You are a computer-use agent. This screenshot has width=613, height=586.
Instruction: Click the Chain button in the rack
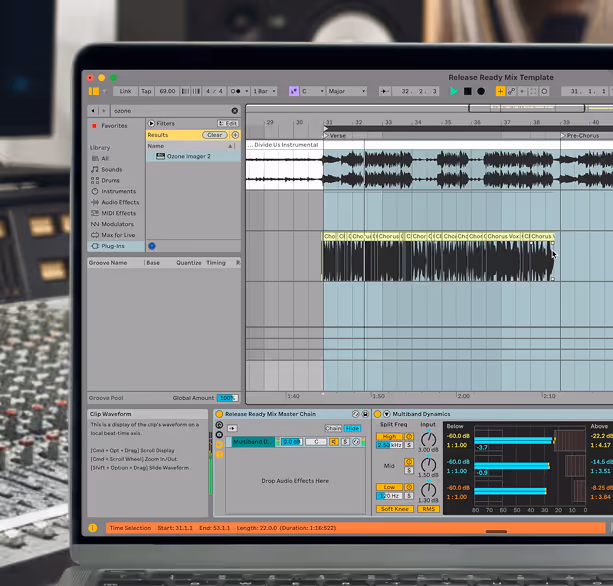333,428
